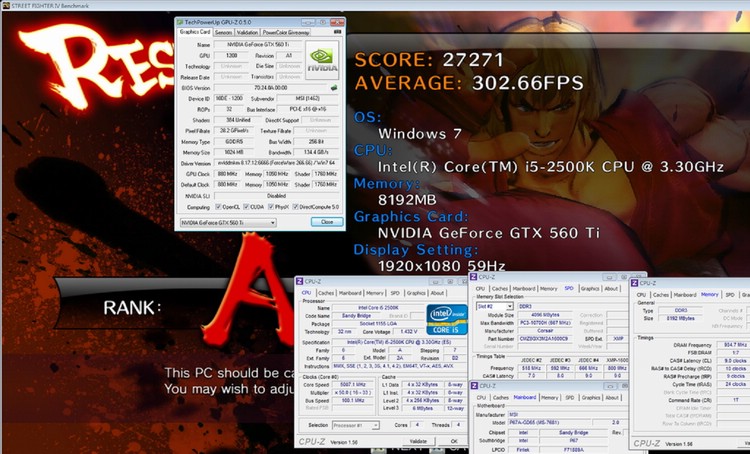This screenshot has height=454, width=750.
Task: Click the Command Rate value 1T
Action: coord(735,400)
